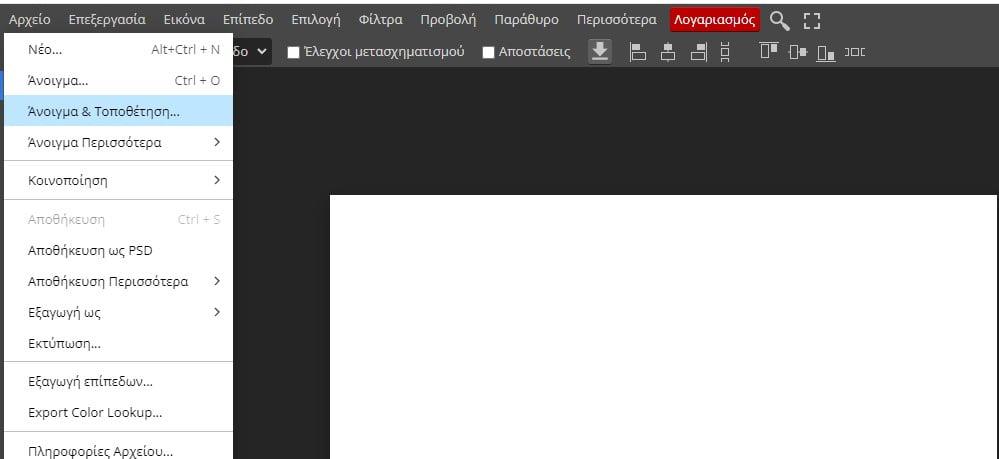Expand the Άνοιγμα Περισσότερα submenu

[x=119, y=142]
